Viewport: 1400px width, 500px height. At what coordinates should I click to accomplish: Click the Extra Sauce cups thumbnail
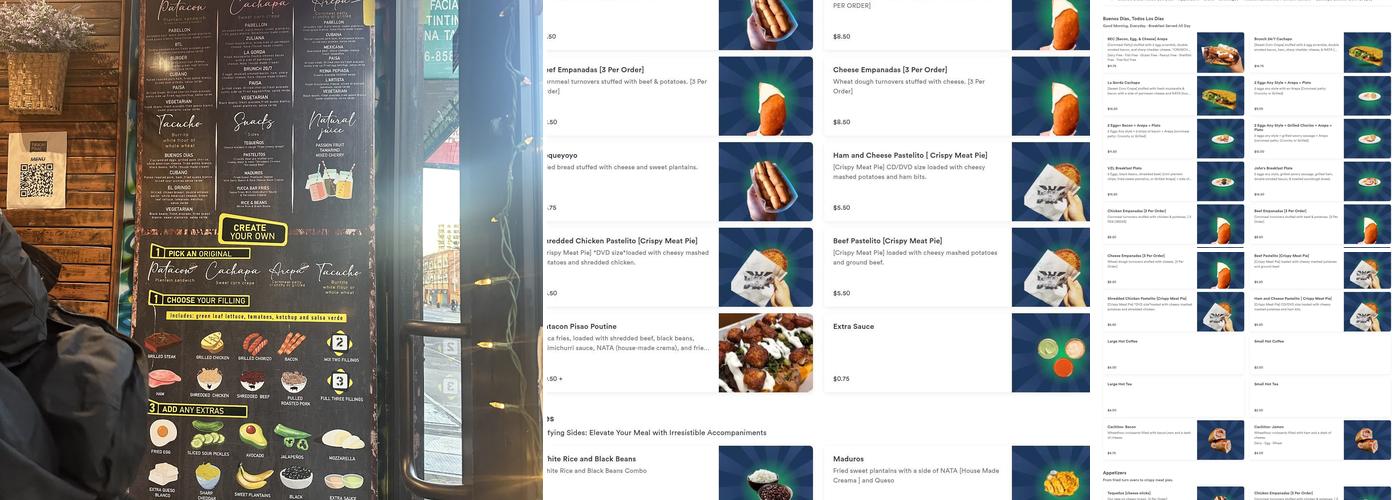point(1051,352)
